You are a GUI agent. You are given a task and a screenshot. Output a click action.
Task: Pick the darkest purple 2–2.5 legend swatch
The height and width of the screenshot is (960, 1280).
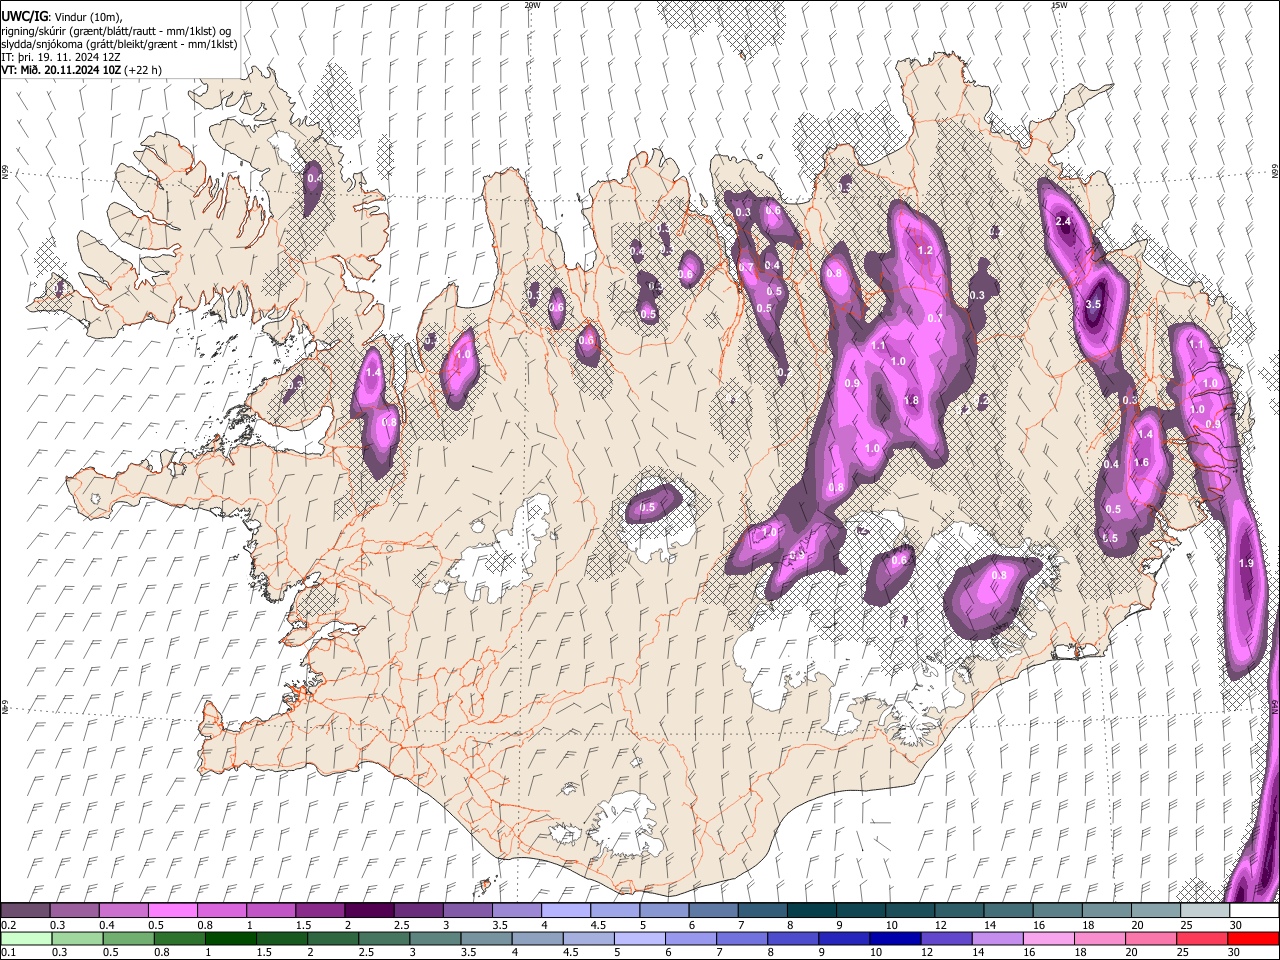click(x=369, y=910)
